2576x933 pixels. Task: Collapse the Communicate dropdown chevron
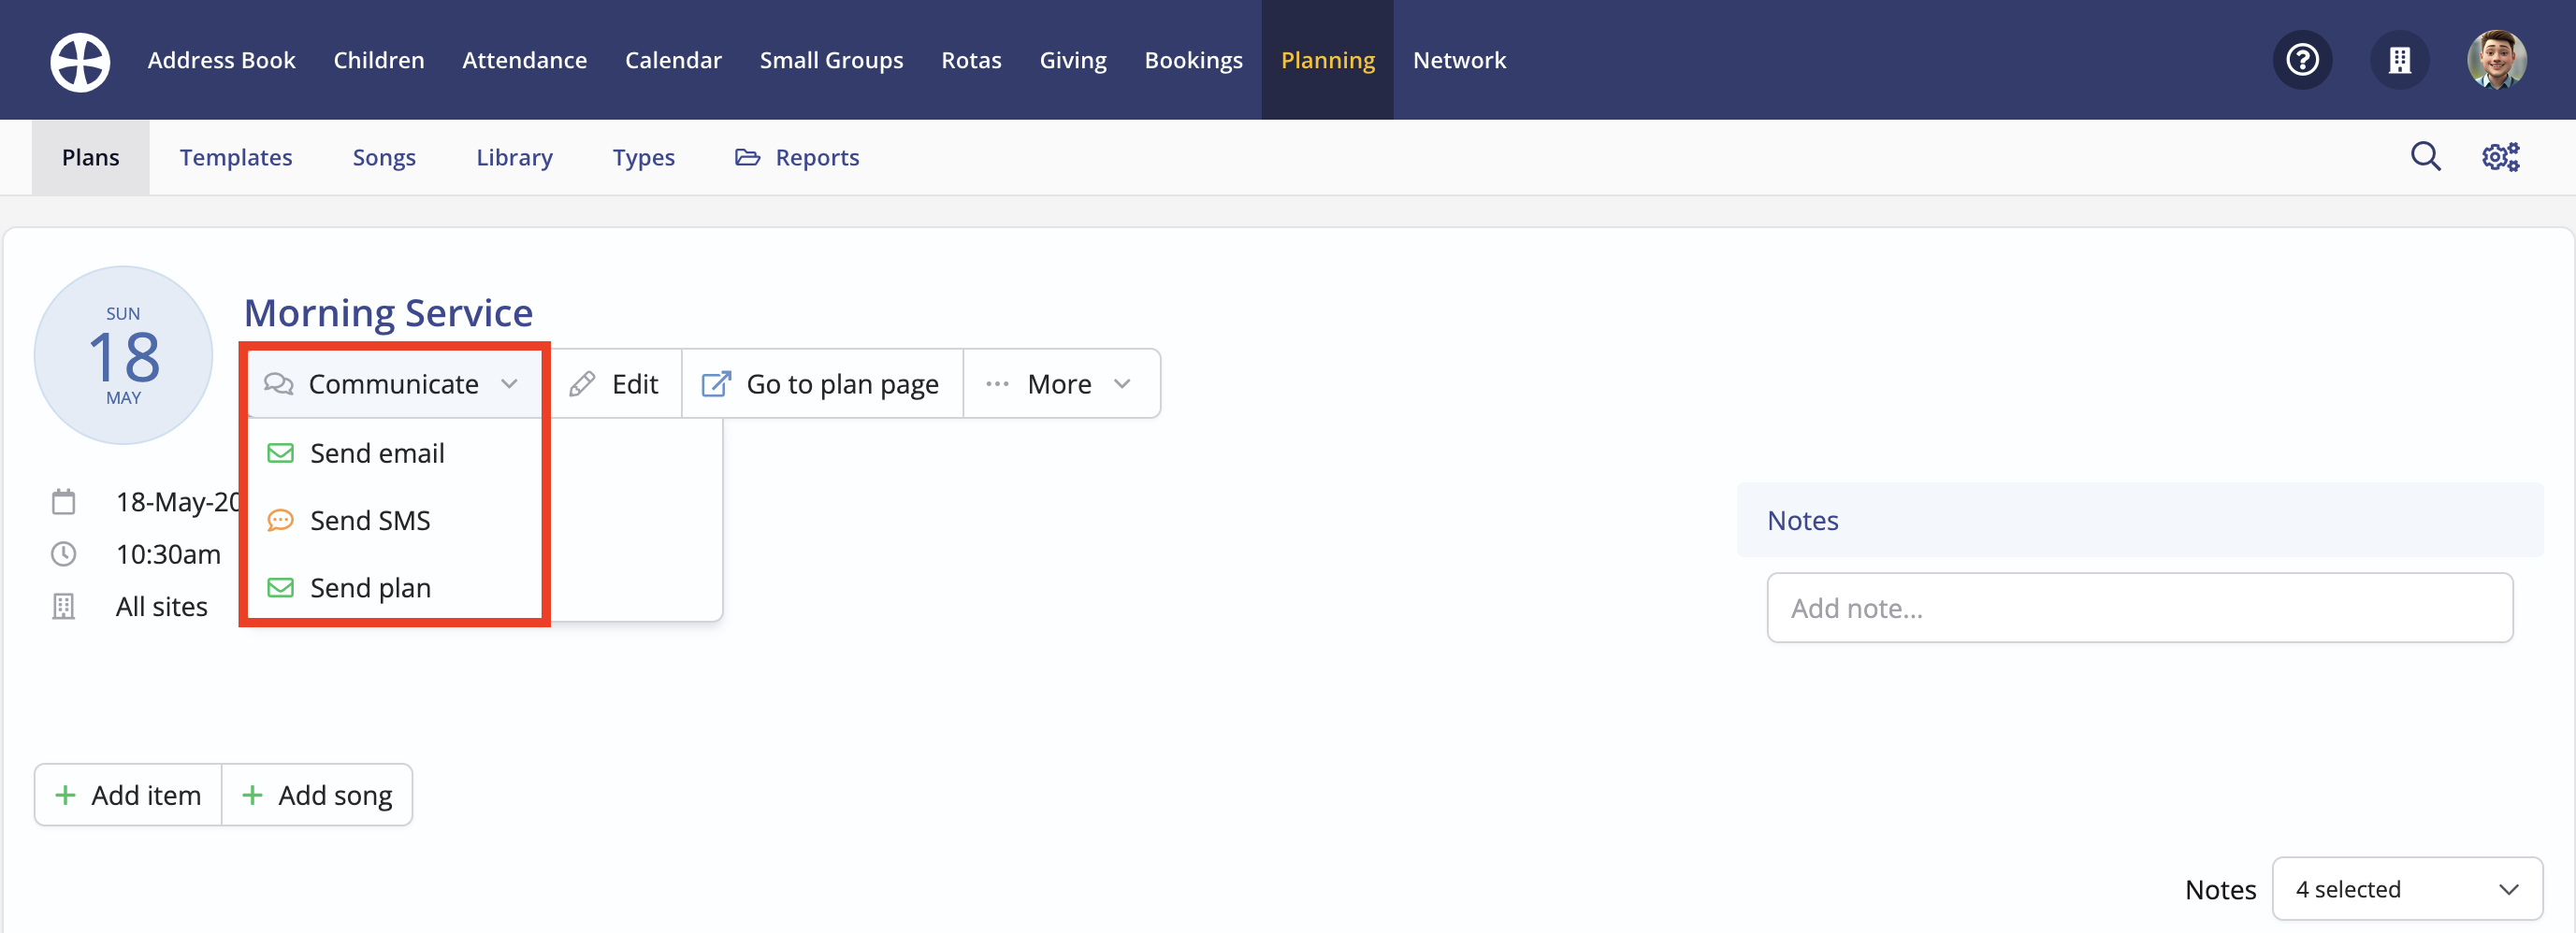click(x=509, y=384)
